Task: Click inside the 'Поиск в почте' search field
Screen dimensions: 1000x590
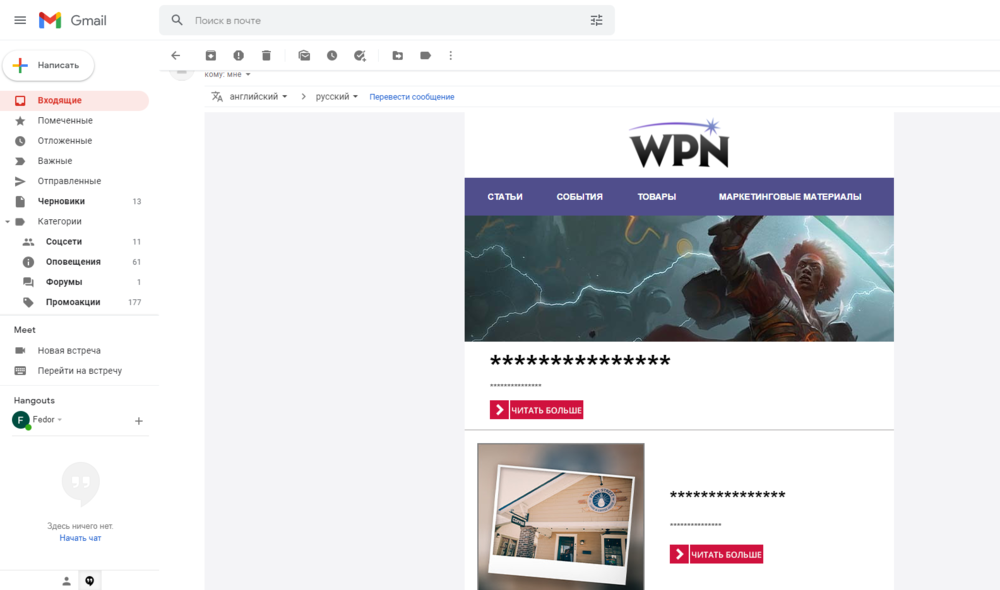Action: click(380, 20)
